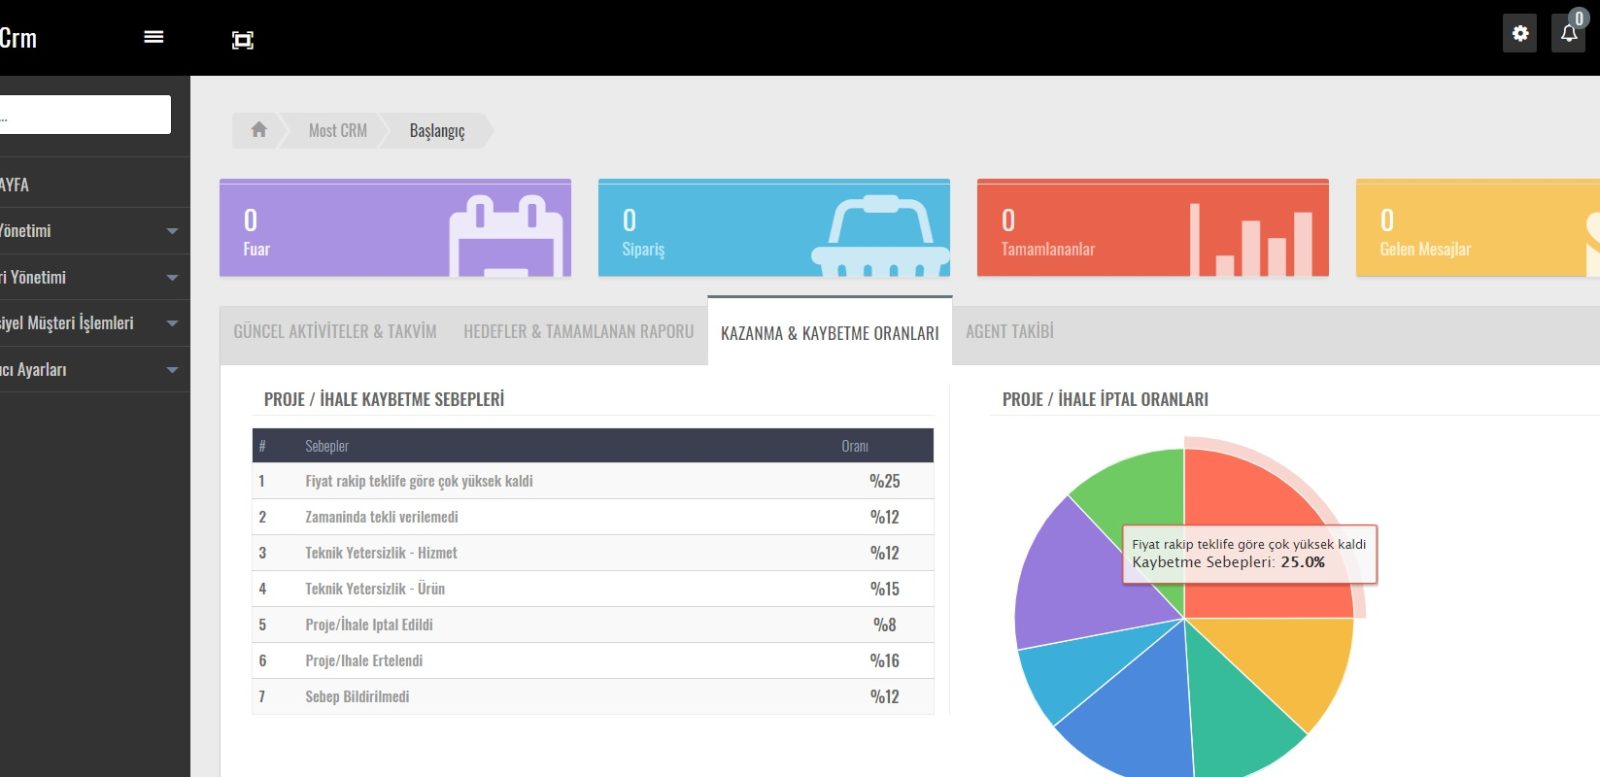Click the hamburger menu icon

(x=153, y=37)
